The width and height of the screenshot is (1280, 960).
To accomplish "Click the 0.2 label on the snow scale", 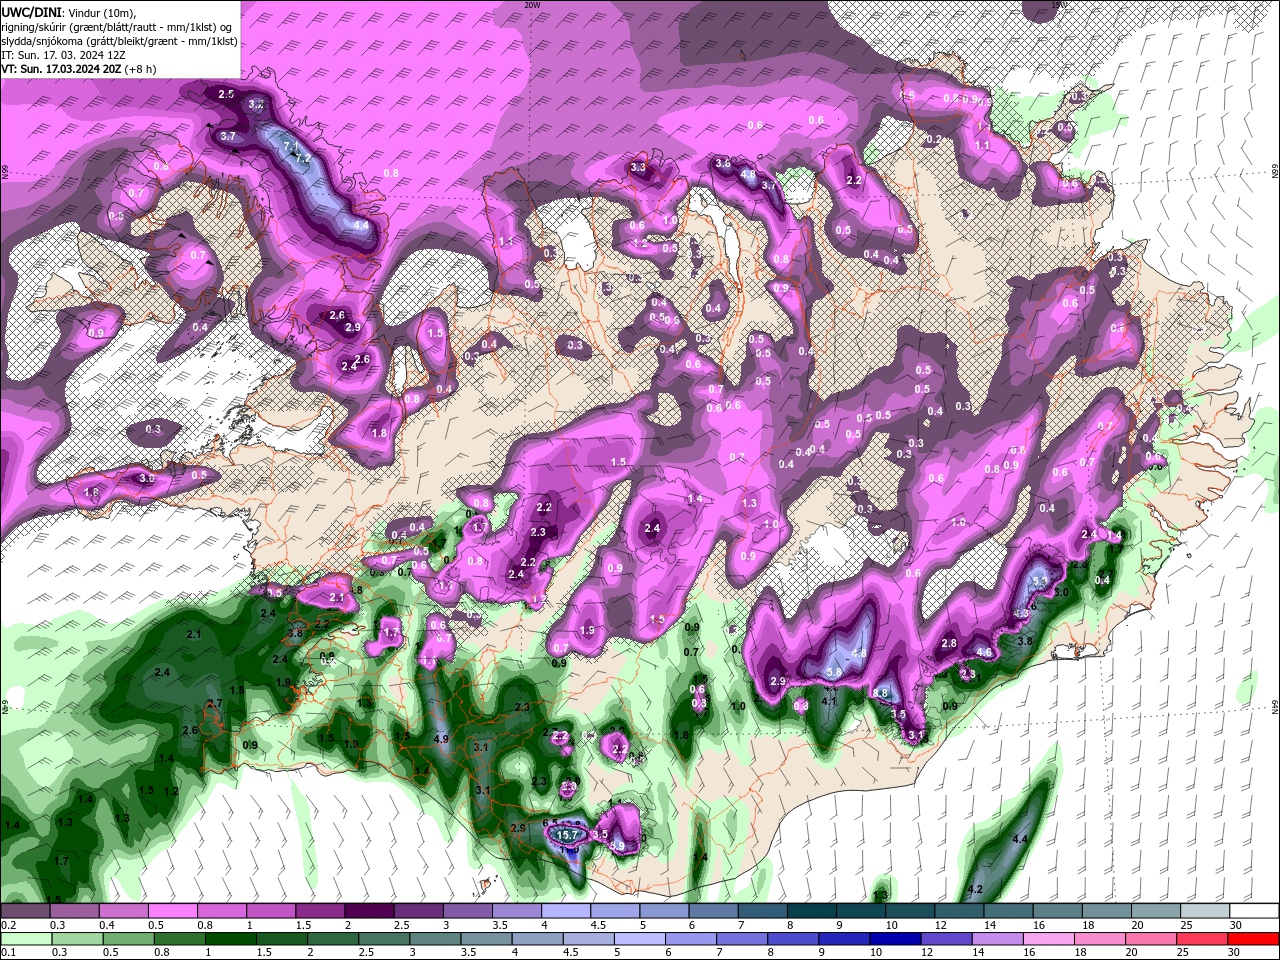I will [x=8, y=926].
